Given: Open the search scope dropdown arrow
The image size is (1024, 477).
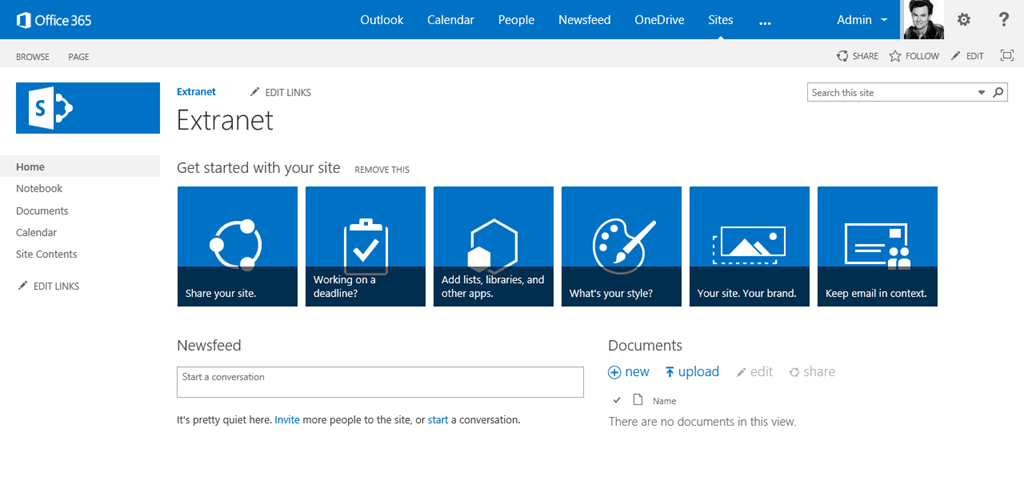Looking at the screenshot, I should click(981, 93).
